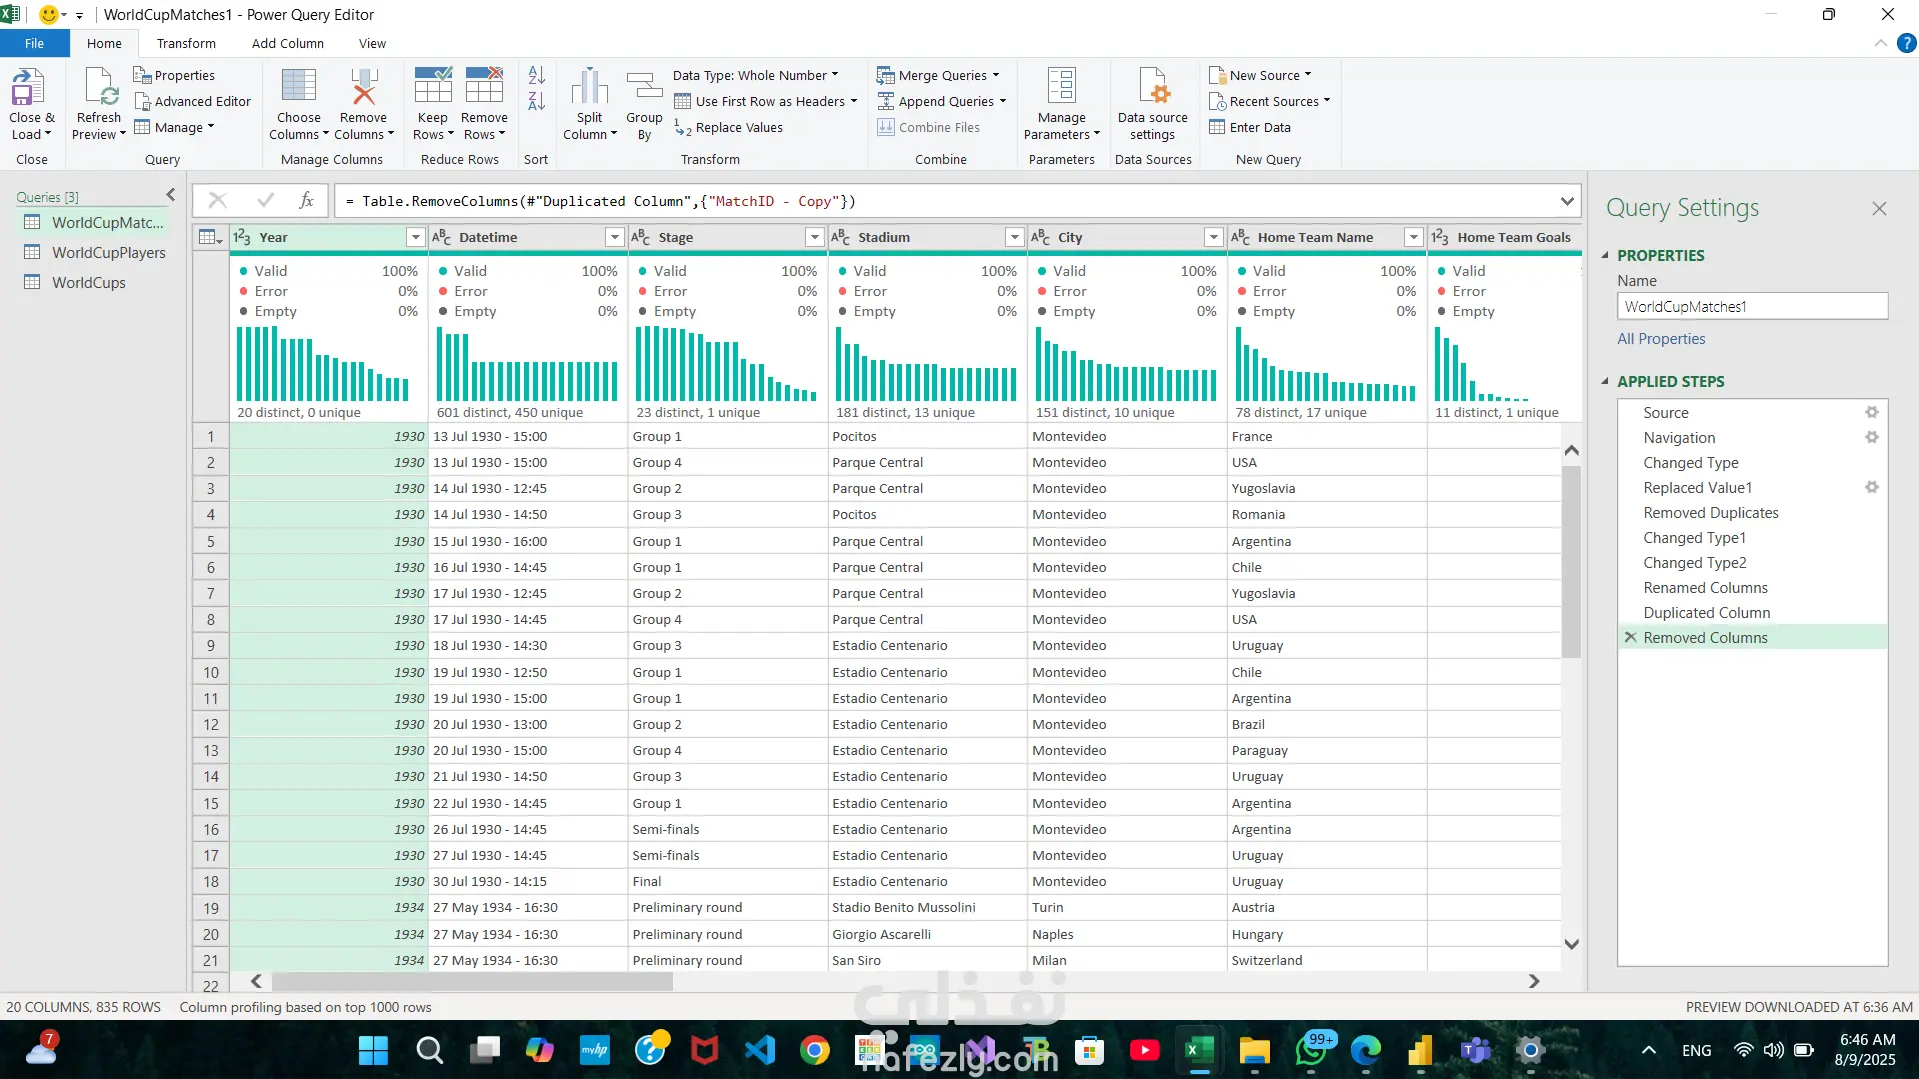Switch to the Transform tab
The width and height of the screenshot is (1919, 1079).
click(x=186, y=43)
